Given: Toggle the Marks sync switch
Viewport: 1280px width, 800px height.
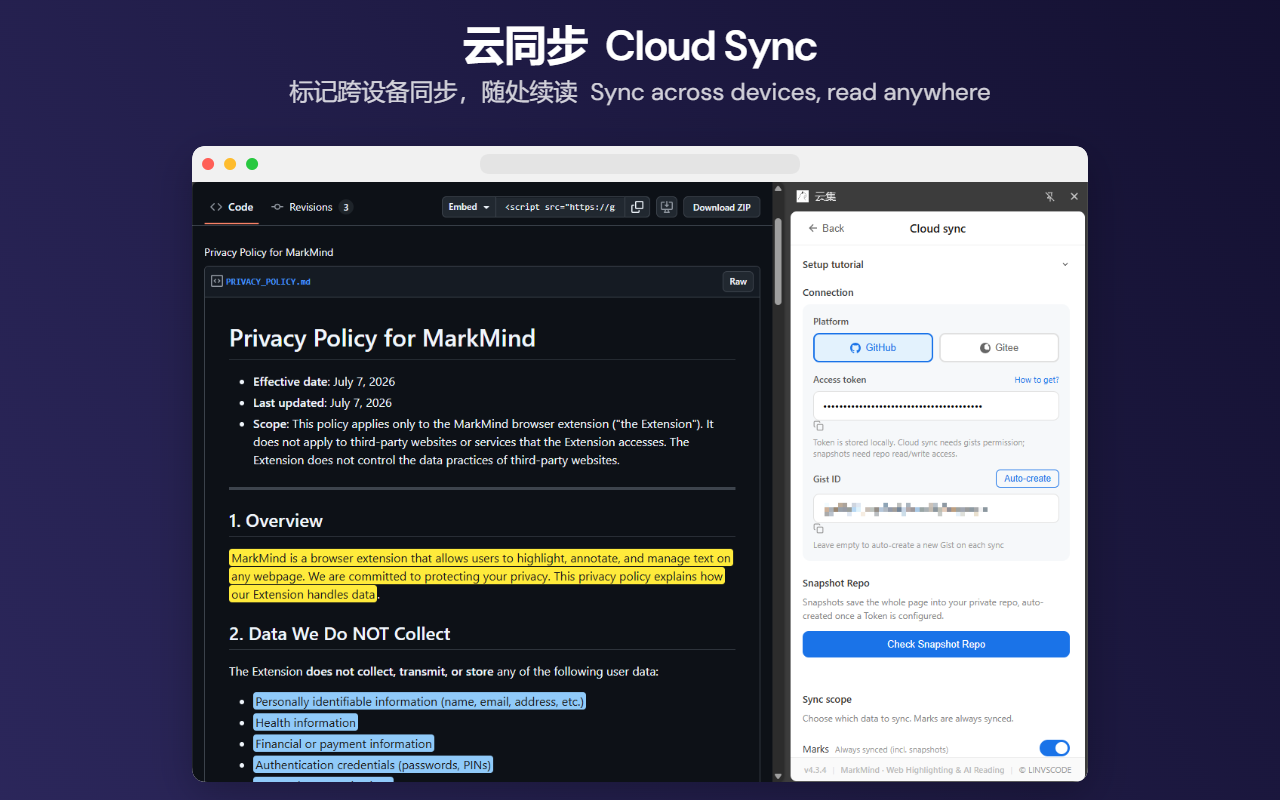Looking at the screenshot, I should [1054, 748].
